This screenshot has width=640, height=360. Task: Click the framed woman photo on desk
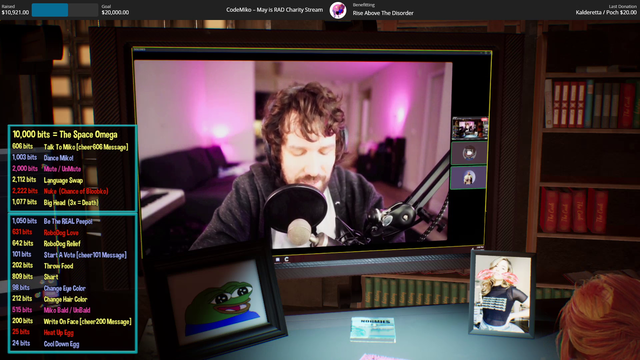click(x=502, y=293)
